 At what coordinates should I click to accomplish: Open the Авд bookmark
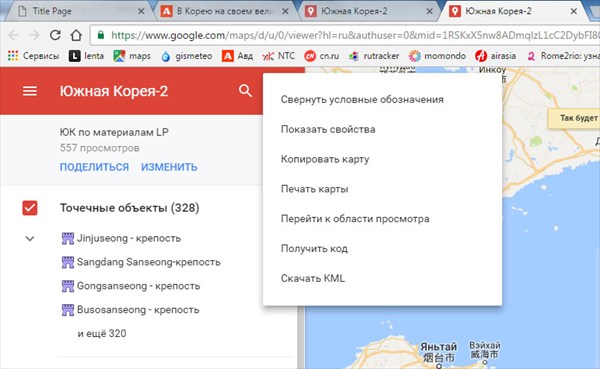pos(237,56)
